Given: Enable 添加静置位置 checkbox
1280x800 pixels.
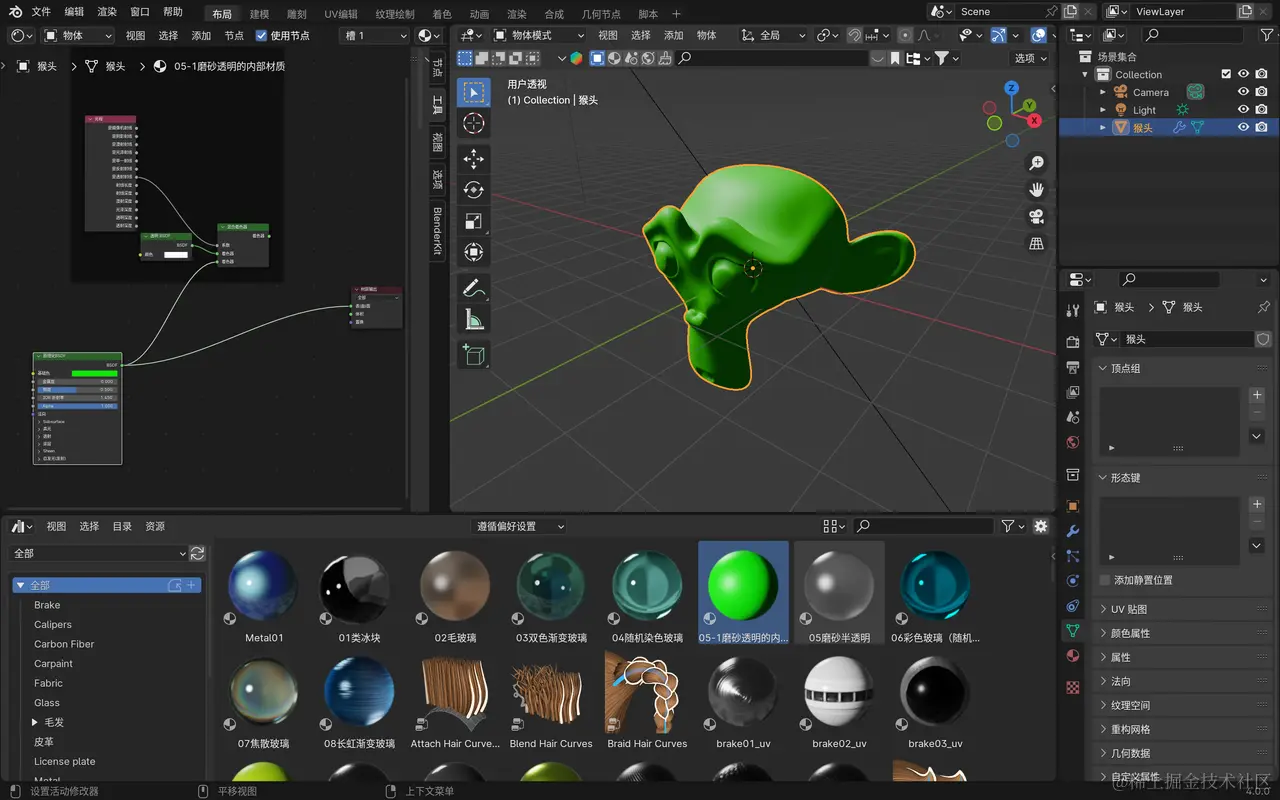Looking at the screenshot, I should point(1104,580).
